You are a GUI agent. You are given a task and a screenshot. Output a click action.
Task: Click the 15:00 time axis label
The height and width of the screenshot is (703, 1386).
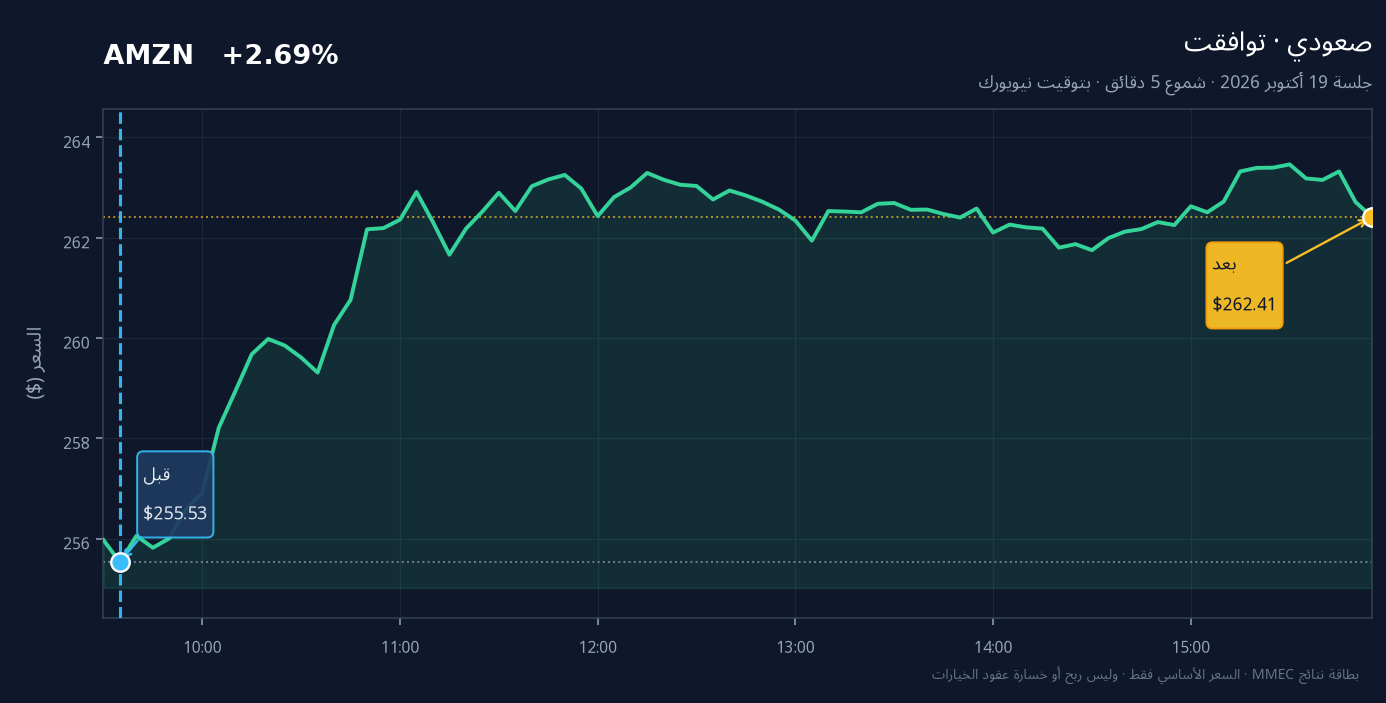[1191, 647]
